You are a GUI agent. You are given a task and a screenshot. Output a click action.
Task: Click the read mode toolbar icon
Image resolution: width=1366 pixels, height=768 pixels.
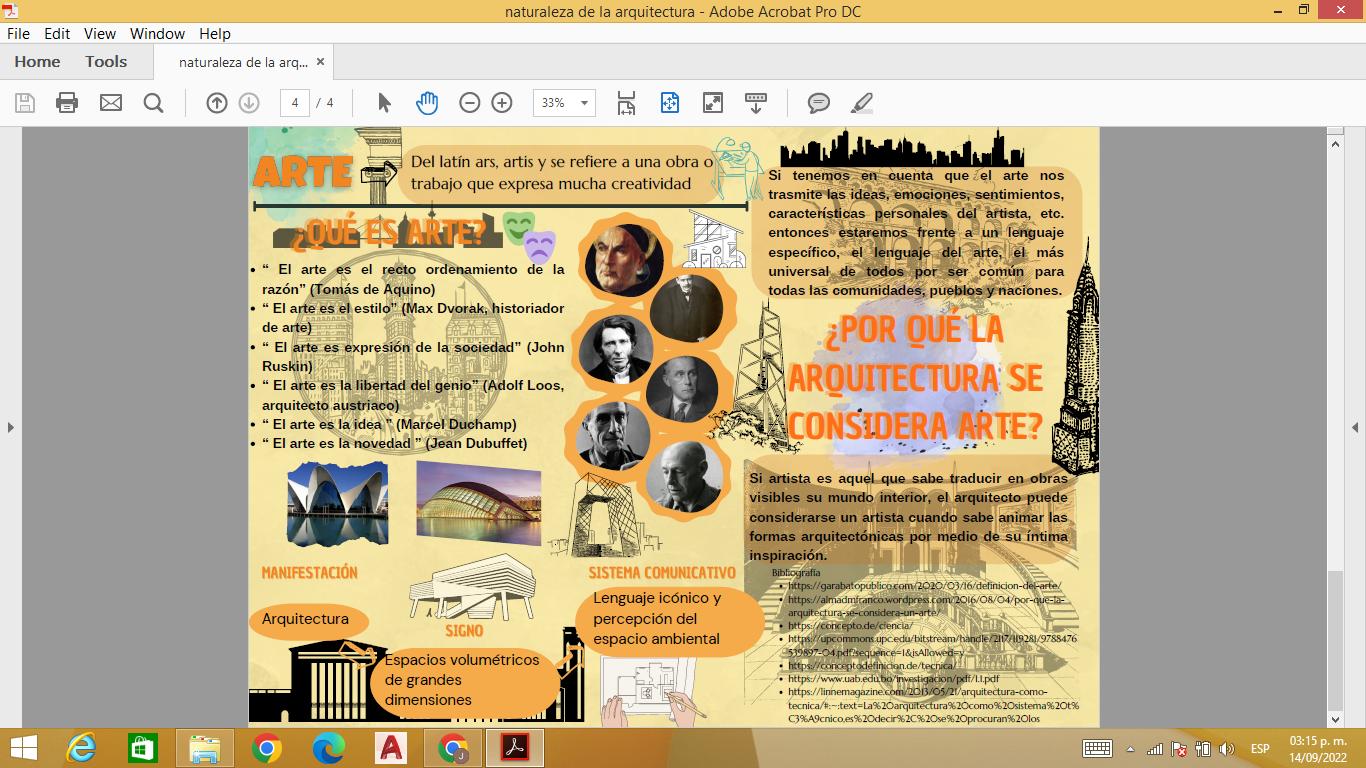tap(756, 102)
